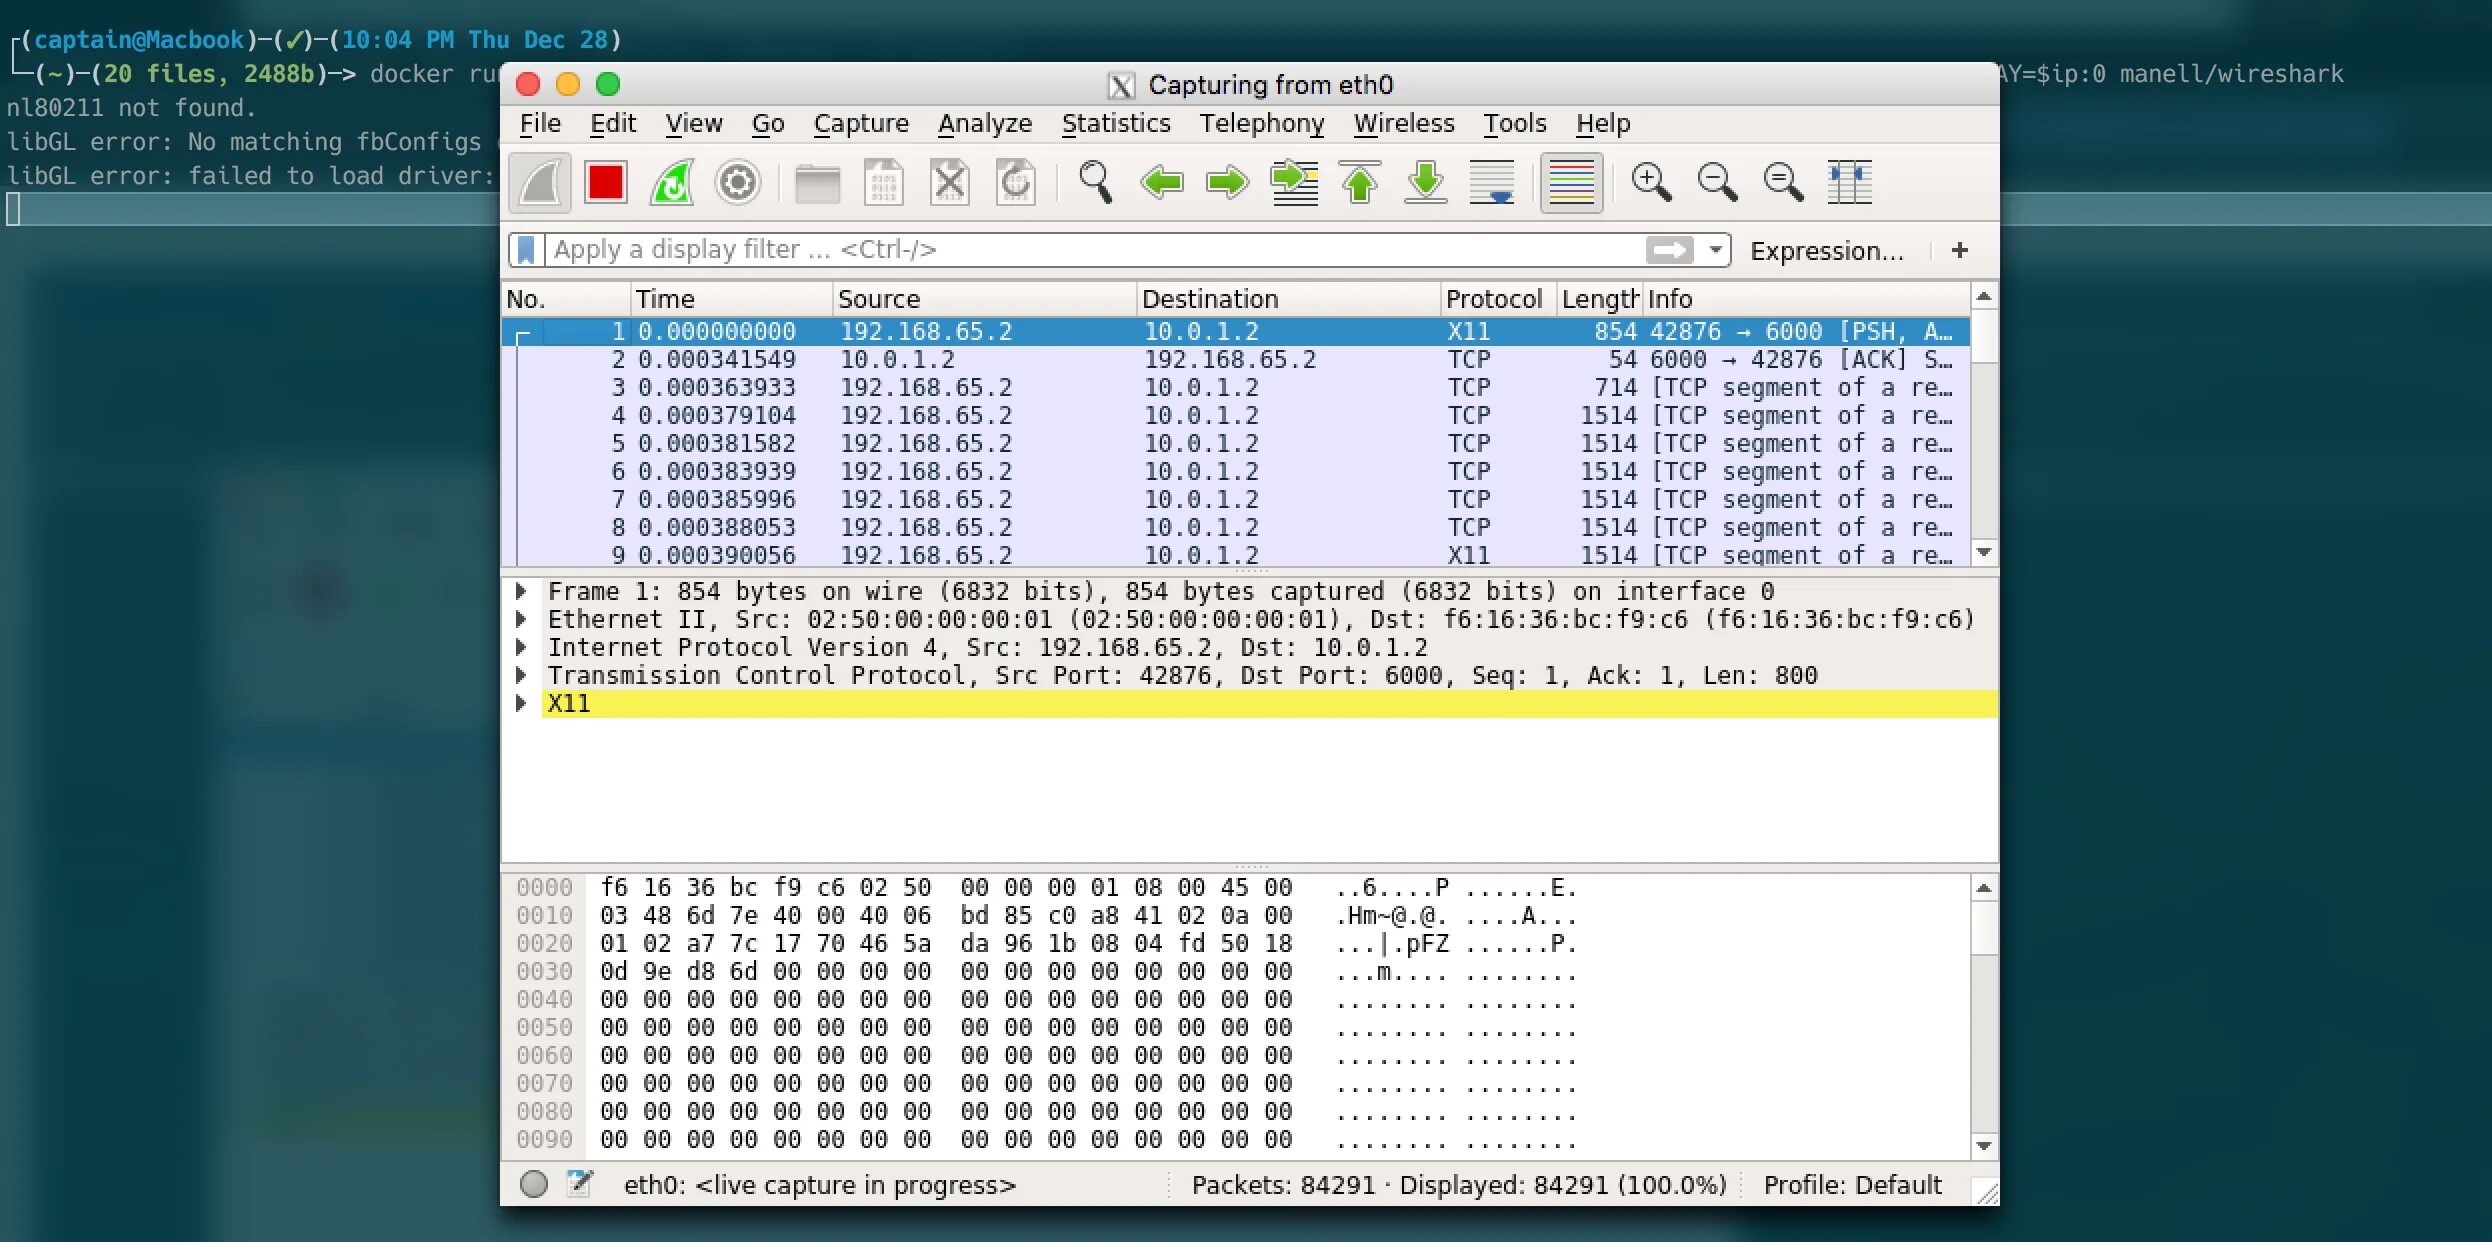Jump to the first packet icon
Viewport: 2492px width, 1242px height.
tap(1360, 183)
